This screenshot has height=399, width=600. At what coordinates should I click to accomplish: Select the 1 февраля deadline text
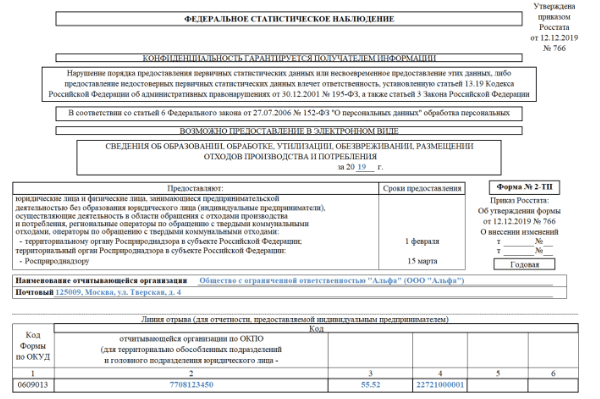click(x=422, y=241)
